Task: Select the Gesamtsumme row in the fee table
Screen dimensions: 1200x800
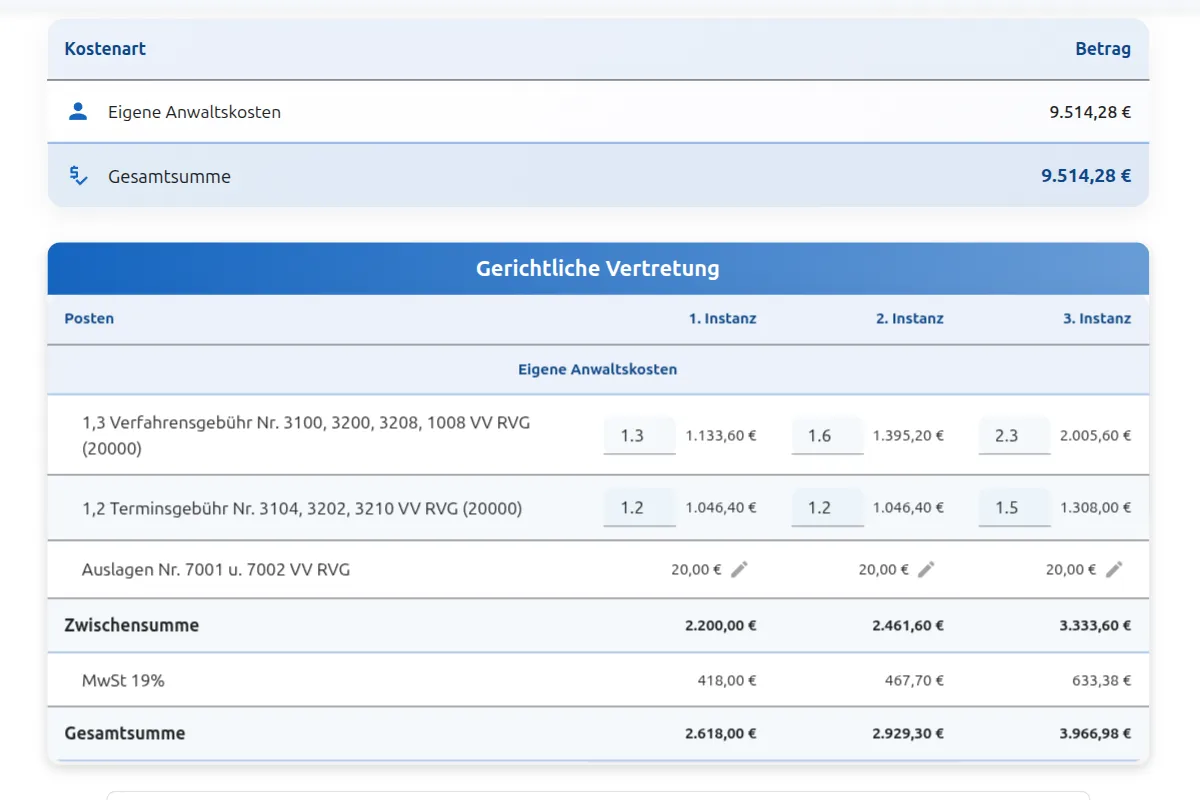Action: [x=125, y=733]
